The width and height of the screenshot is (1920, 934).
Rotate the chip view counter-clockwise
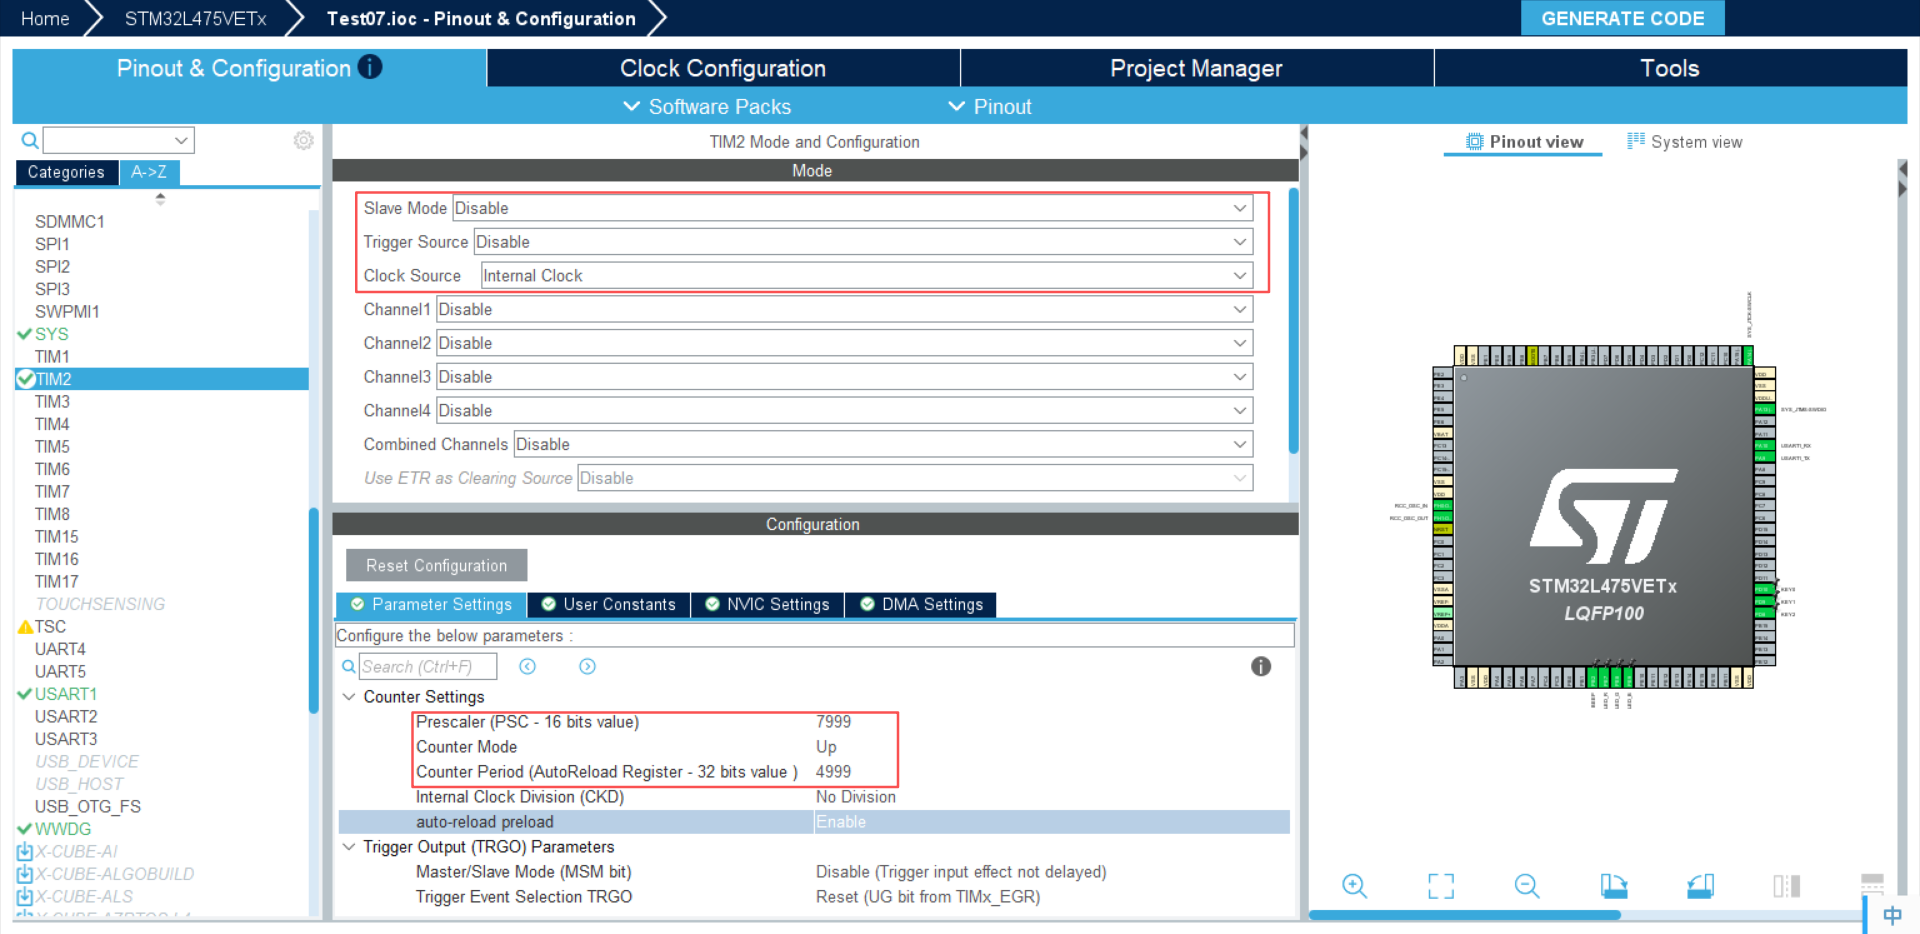click(x=1700, y=886)
